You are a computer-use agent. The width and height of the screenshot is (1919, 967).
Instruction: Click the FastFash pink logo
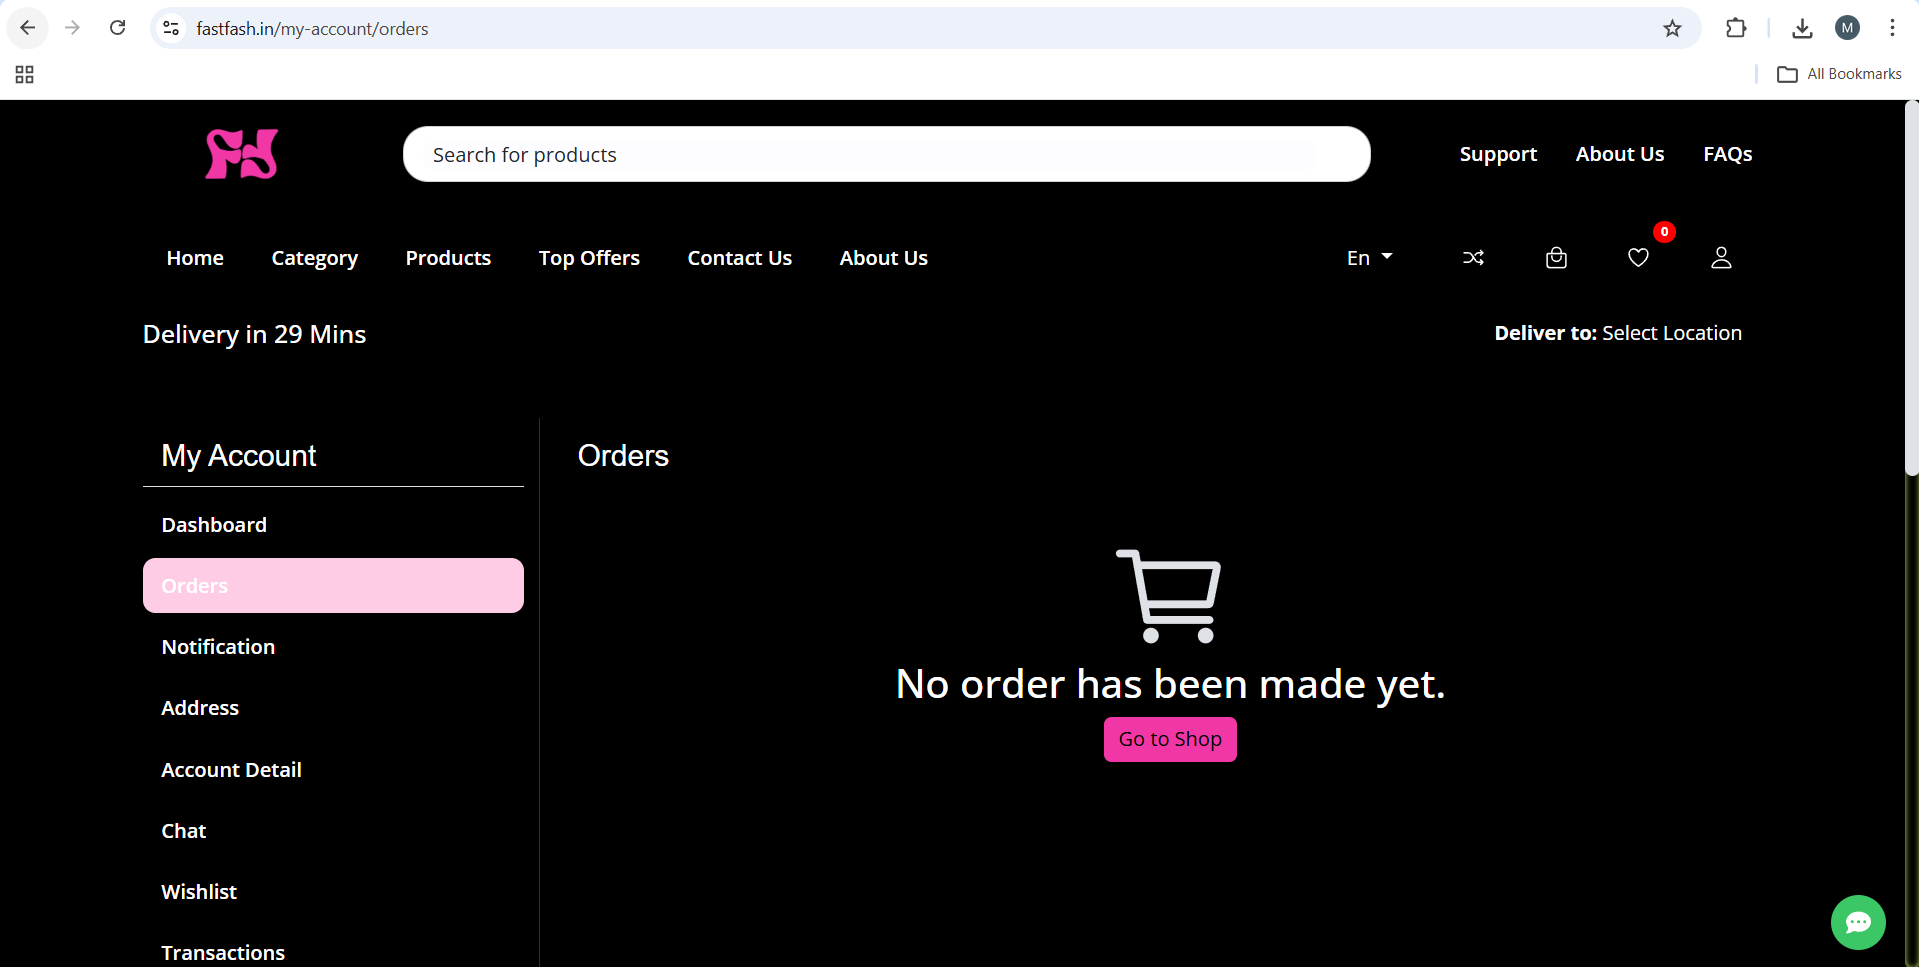coord(241,154)
